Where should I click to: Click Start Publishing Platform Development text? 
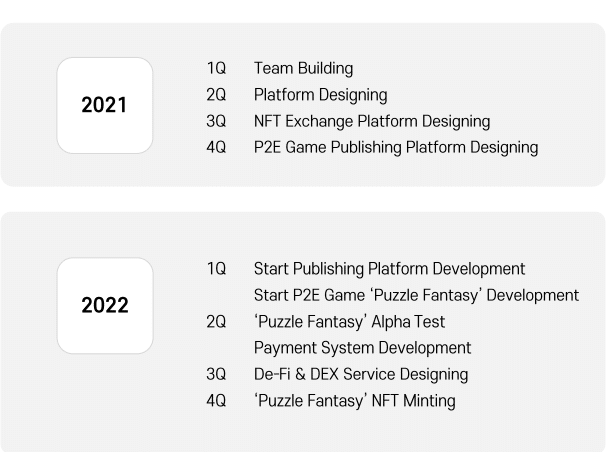click(389, 269)
